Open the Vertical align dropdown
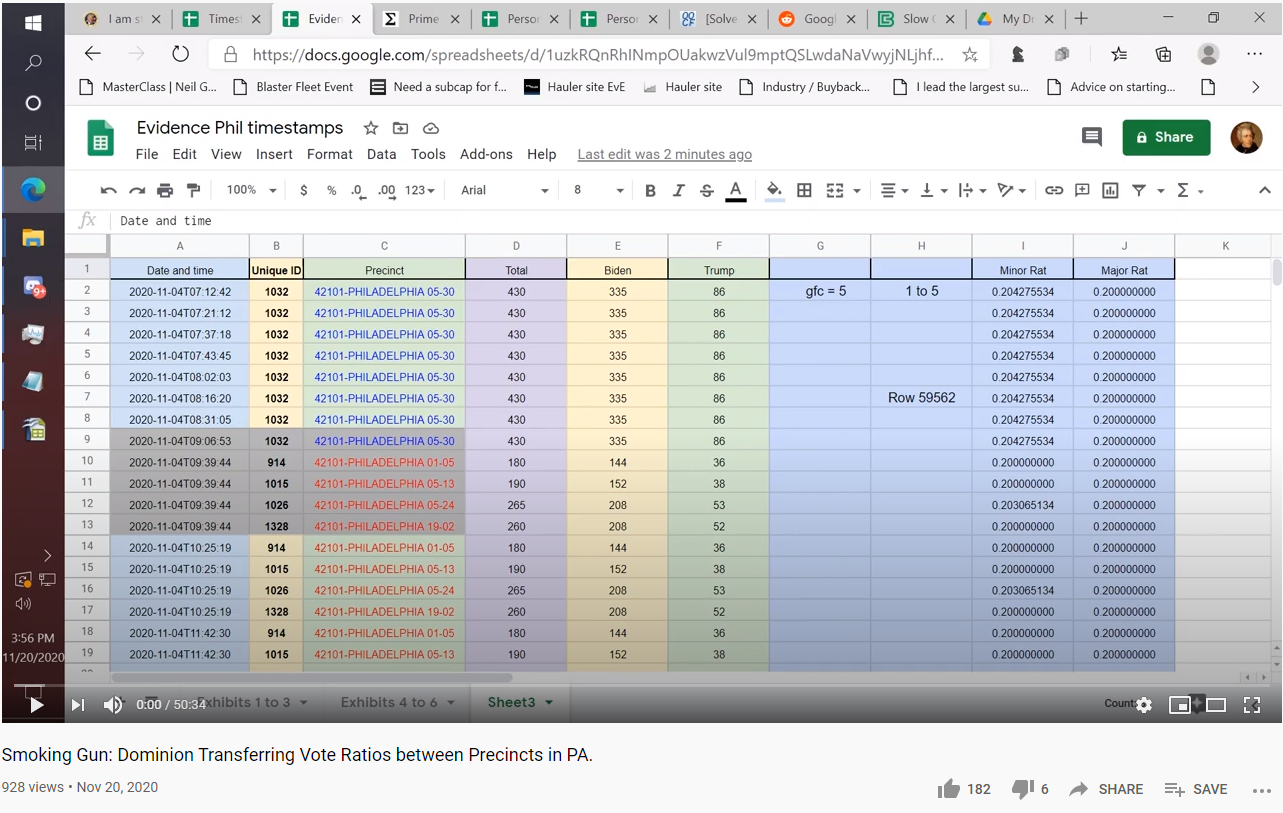 click(x=932, y=190)
